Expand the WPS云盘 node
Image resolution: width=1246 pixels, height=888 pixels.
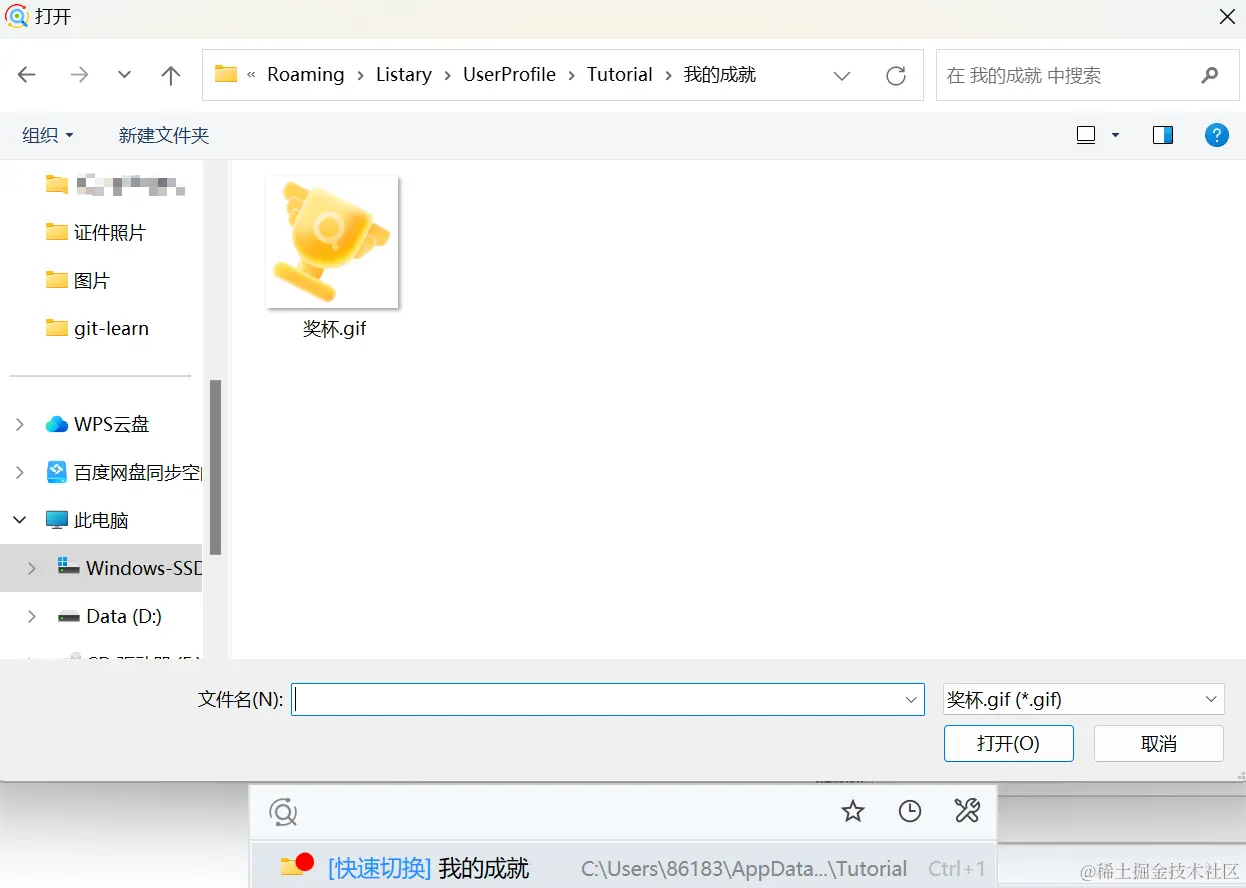pos(20,424)
